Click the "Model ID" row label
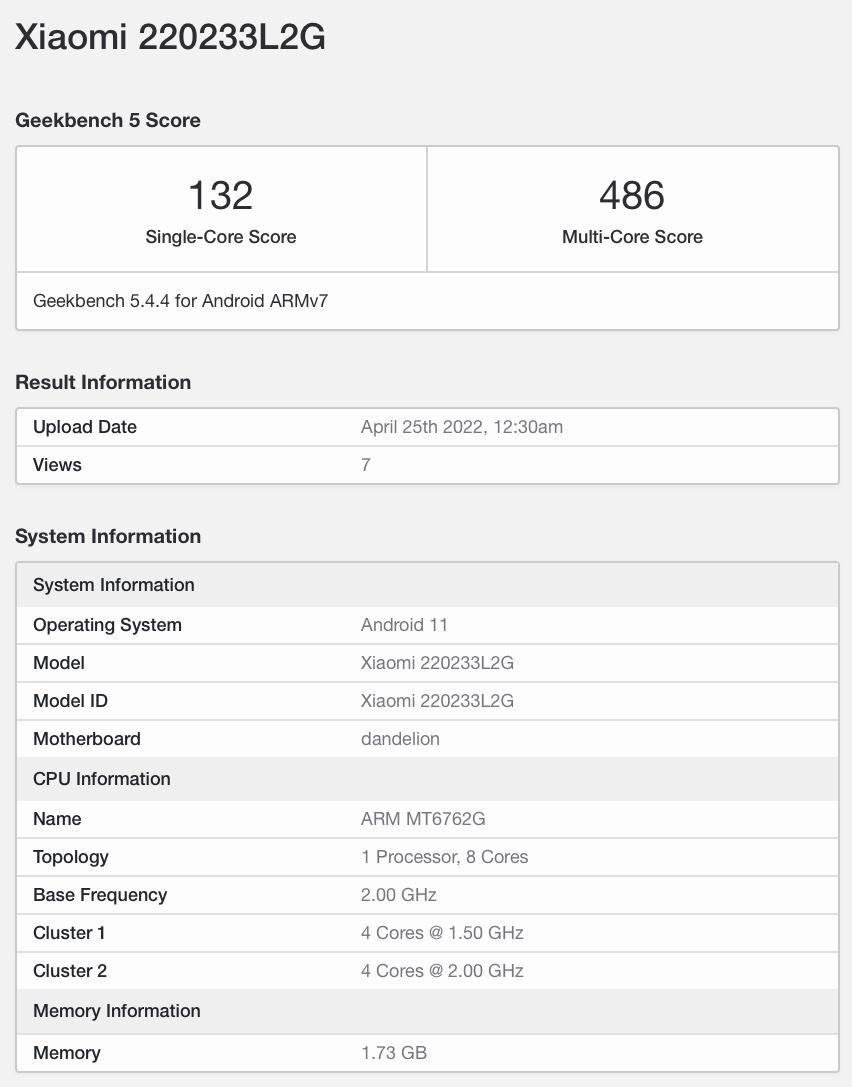The image size is (852, 1087). tap(70, 701)
